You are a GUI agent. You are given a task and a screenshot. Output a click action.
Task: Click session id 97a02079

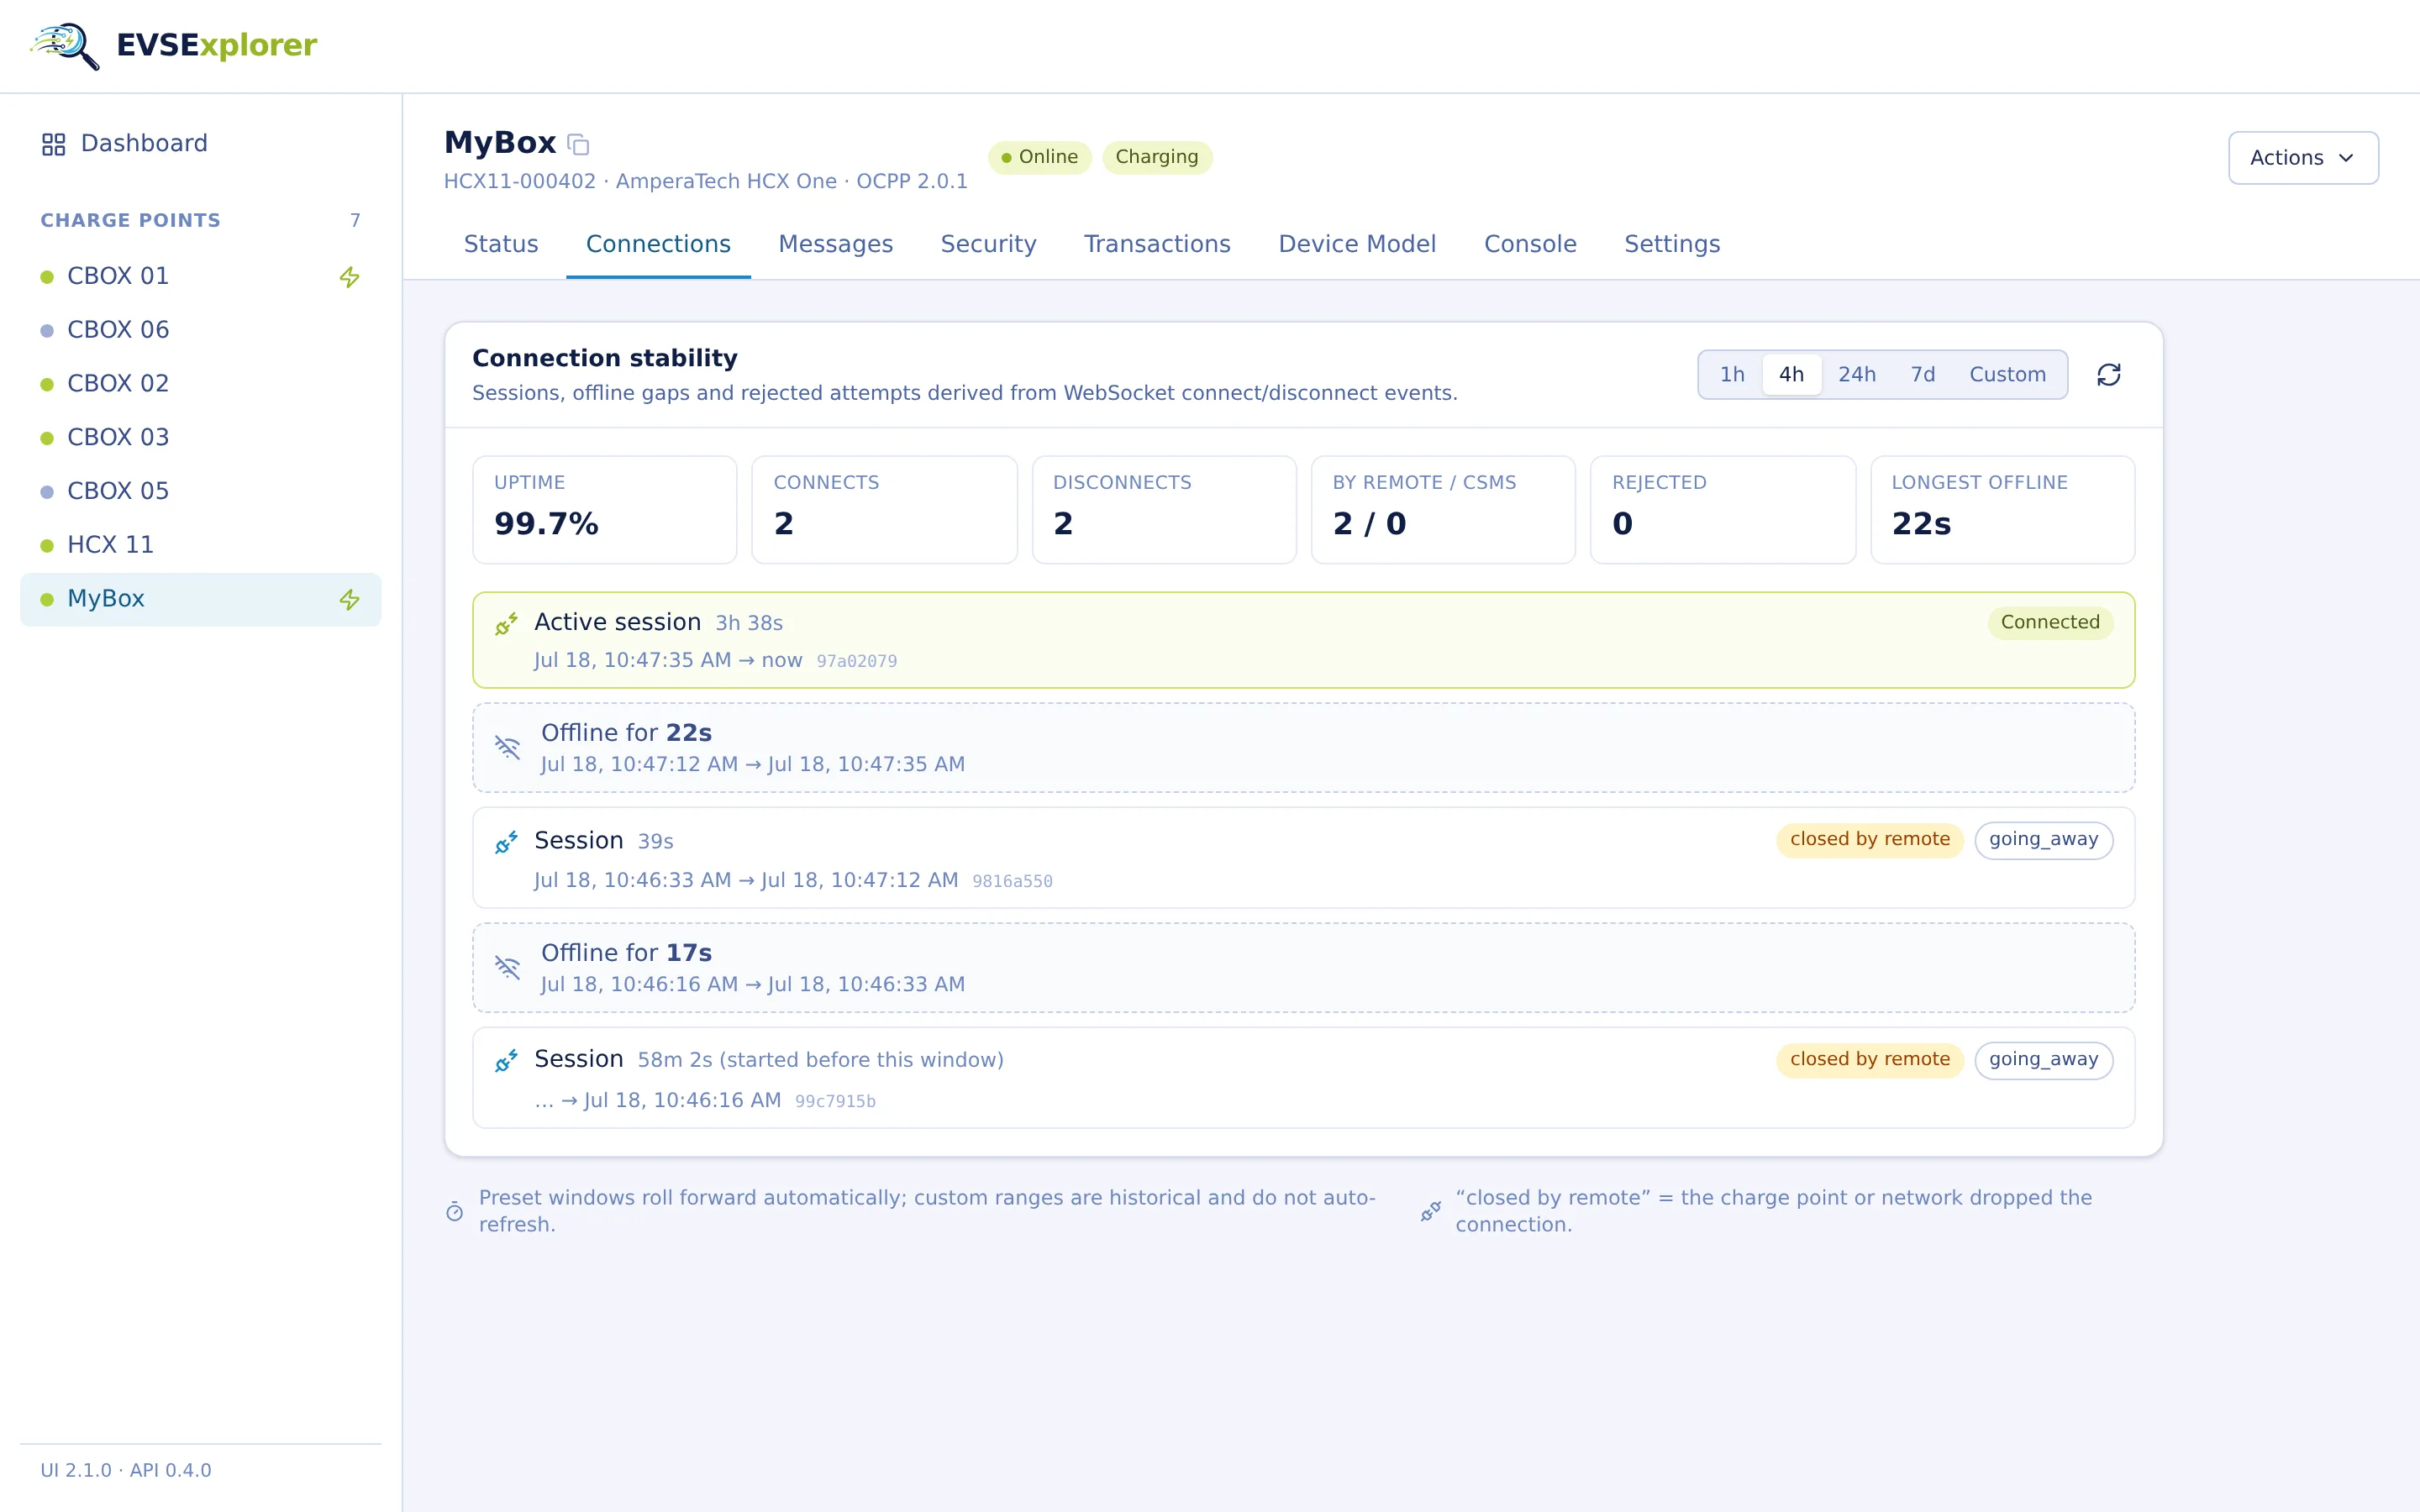pos(856,662)
